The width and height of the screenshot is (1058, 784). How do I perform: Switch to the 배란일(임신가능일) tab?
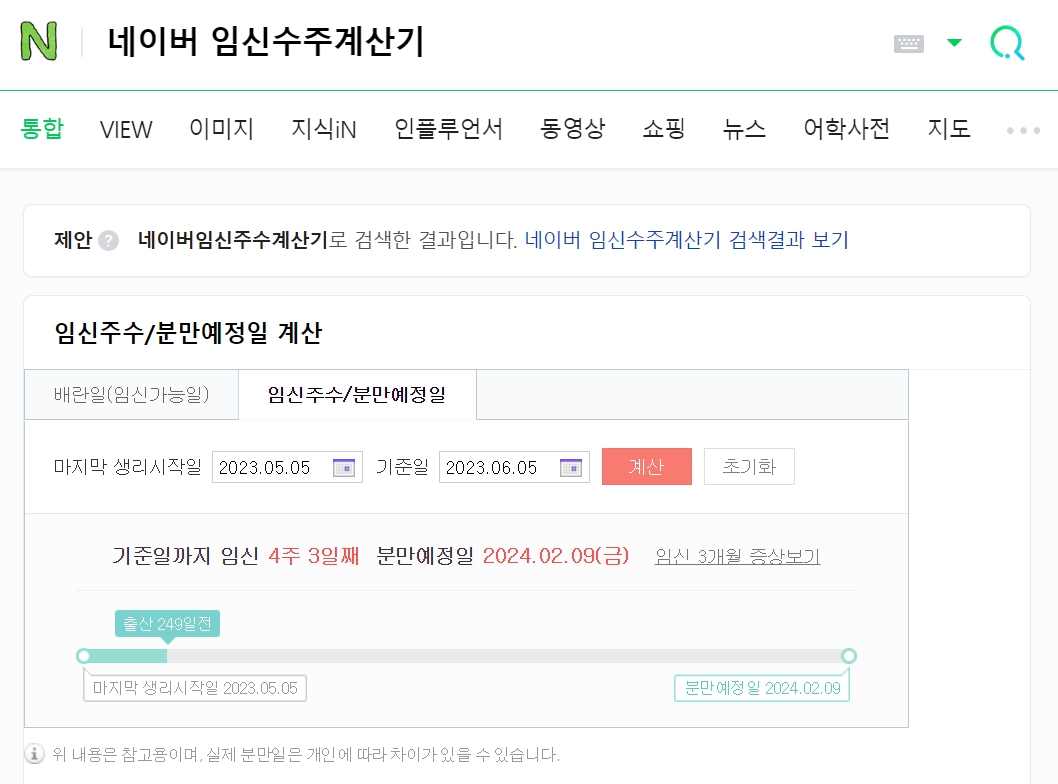[x=131, y=394]
